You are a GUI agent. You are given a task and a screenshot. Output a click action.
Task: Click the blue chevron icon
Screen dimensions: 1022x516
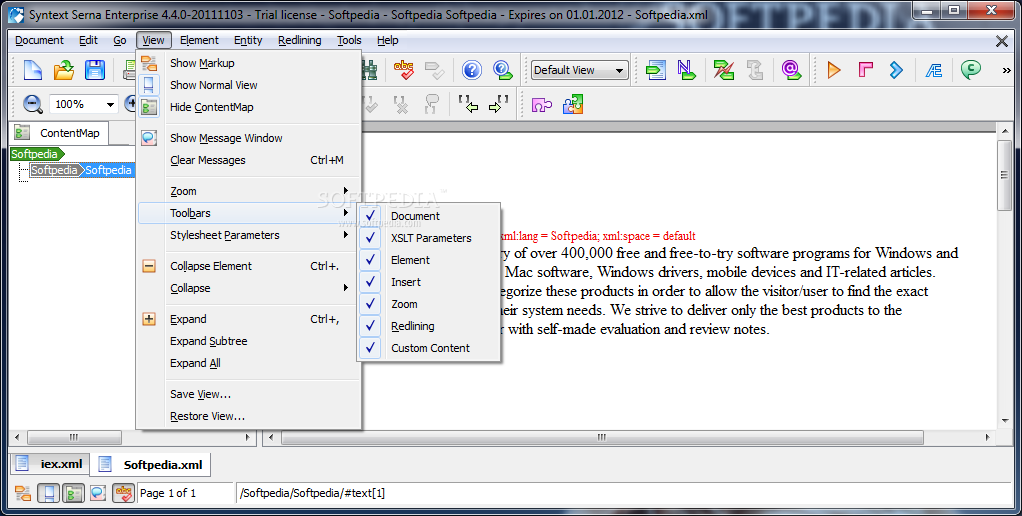(x=897, y=70)
